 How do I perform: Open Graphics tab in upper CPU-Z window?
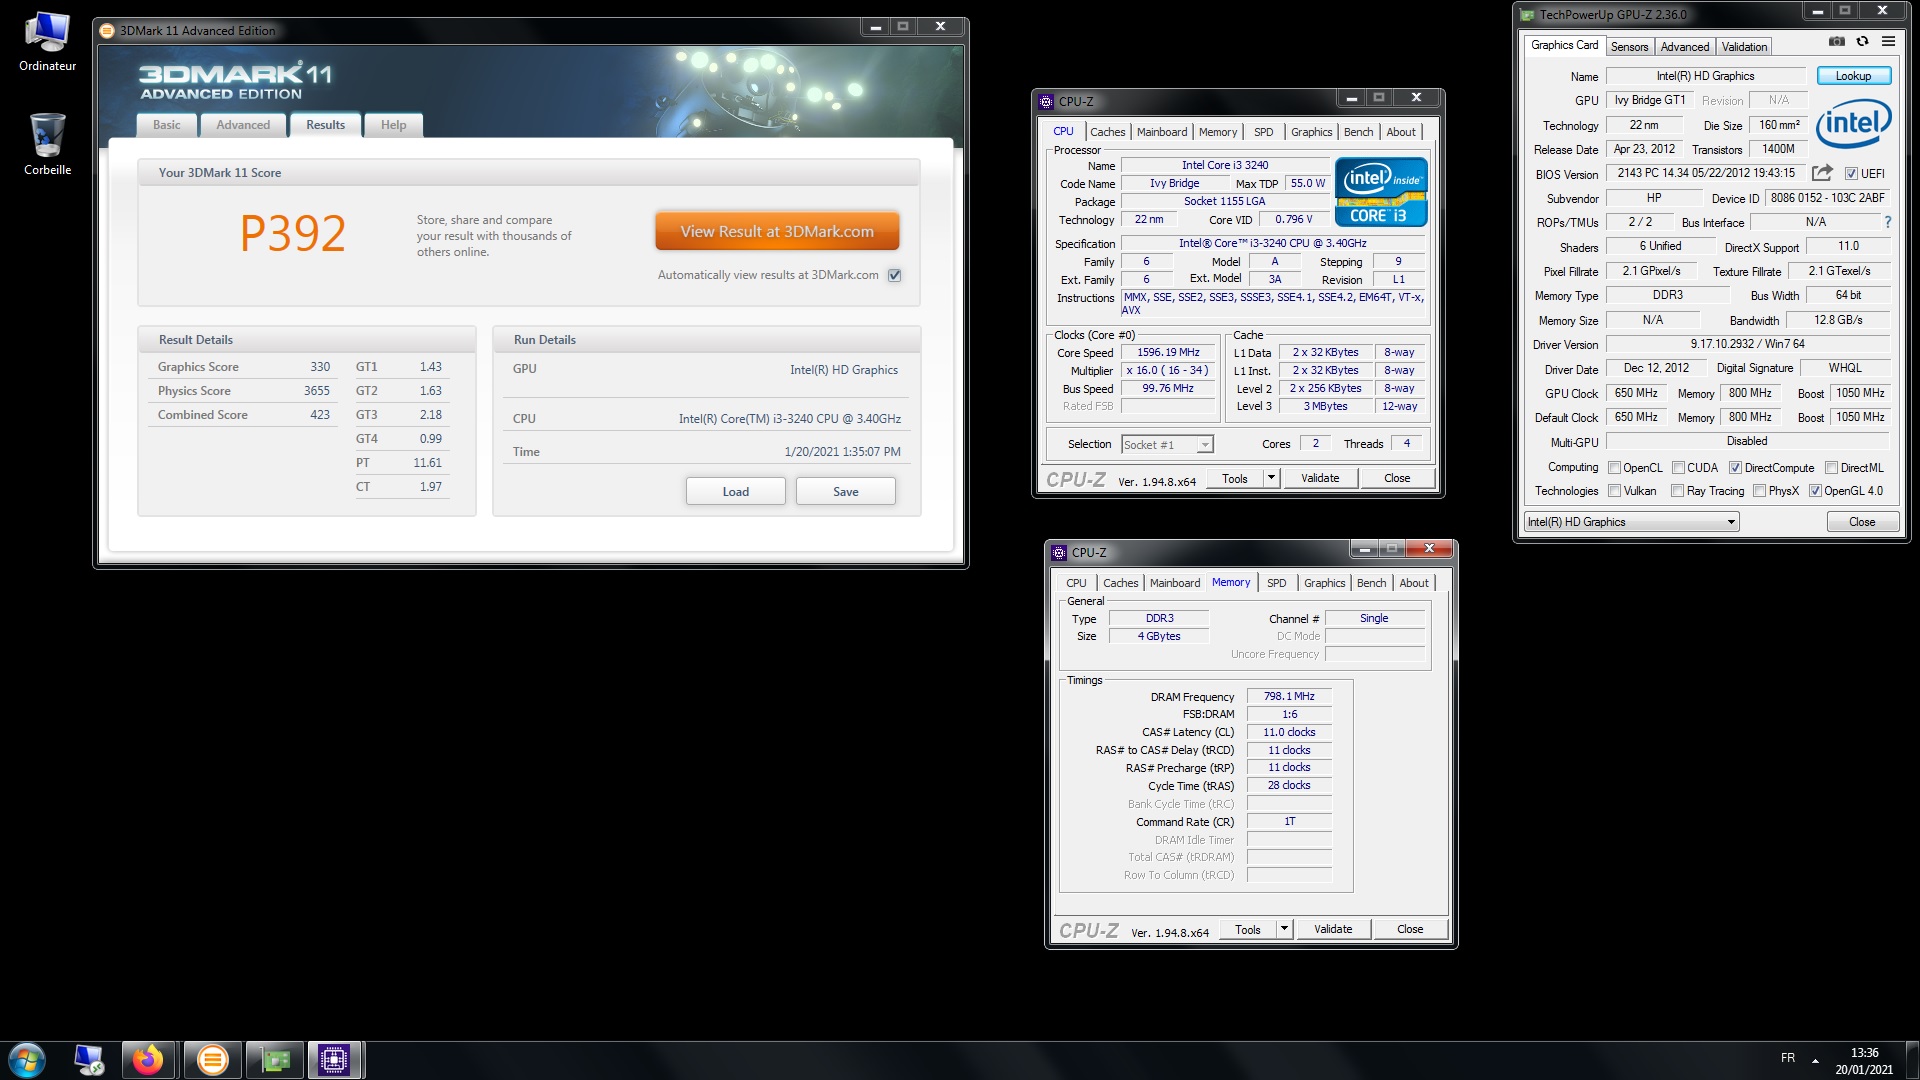pos(1311,132)
